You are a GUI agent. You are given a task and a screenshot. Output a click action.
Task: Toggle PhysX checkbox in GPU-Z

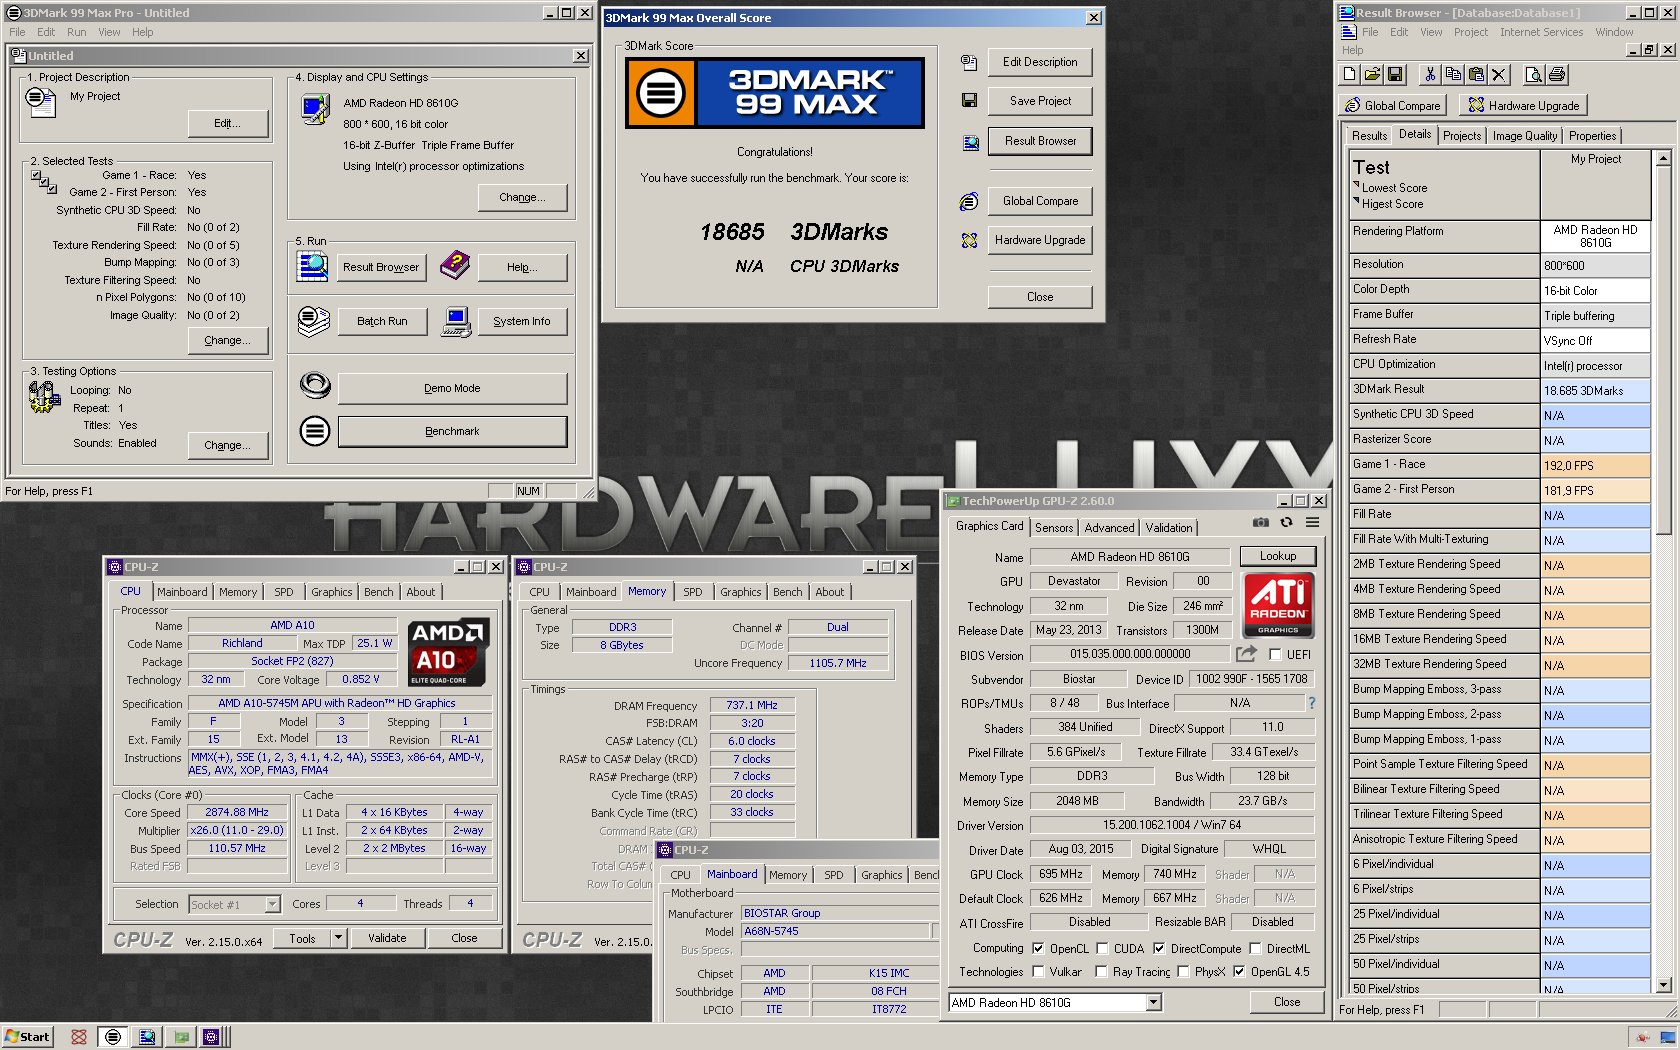click(x=1183, y=971)
